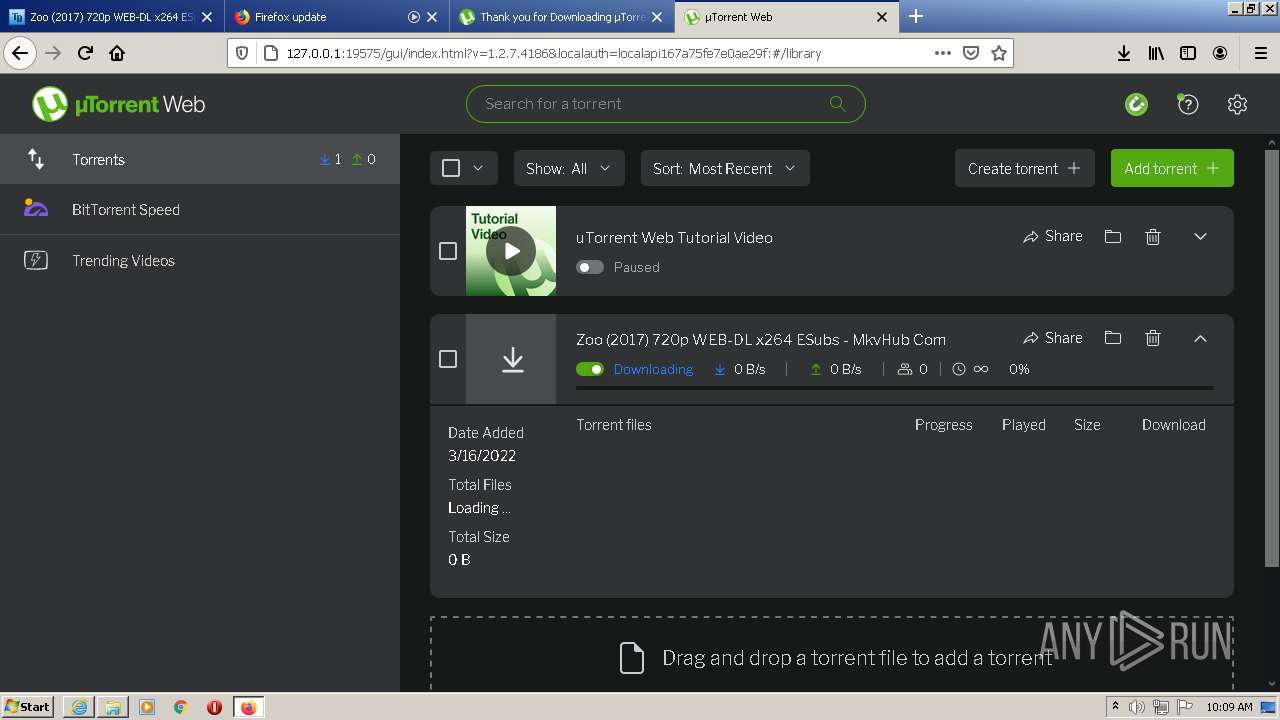Open the Windows Start menu
1280x720 pixels.
[x=28, y=707]
